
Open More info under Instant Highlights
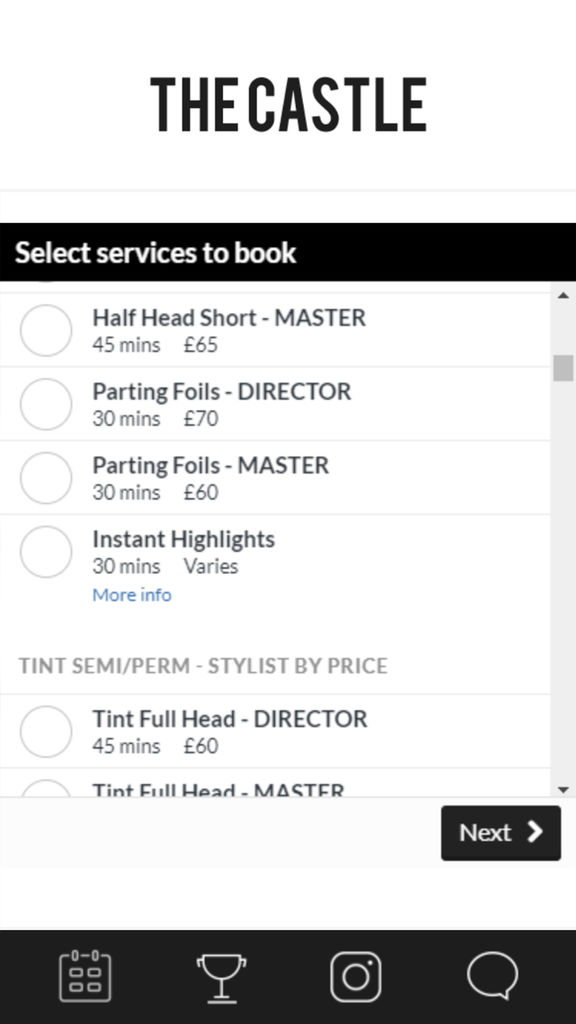coord(132,595)
